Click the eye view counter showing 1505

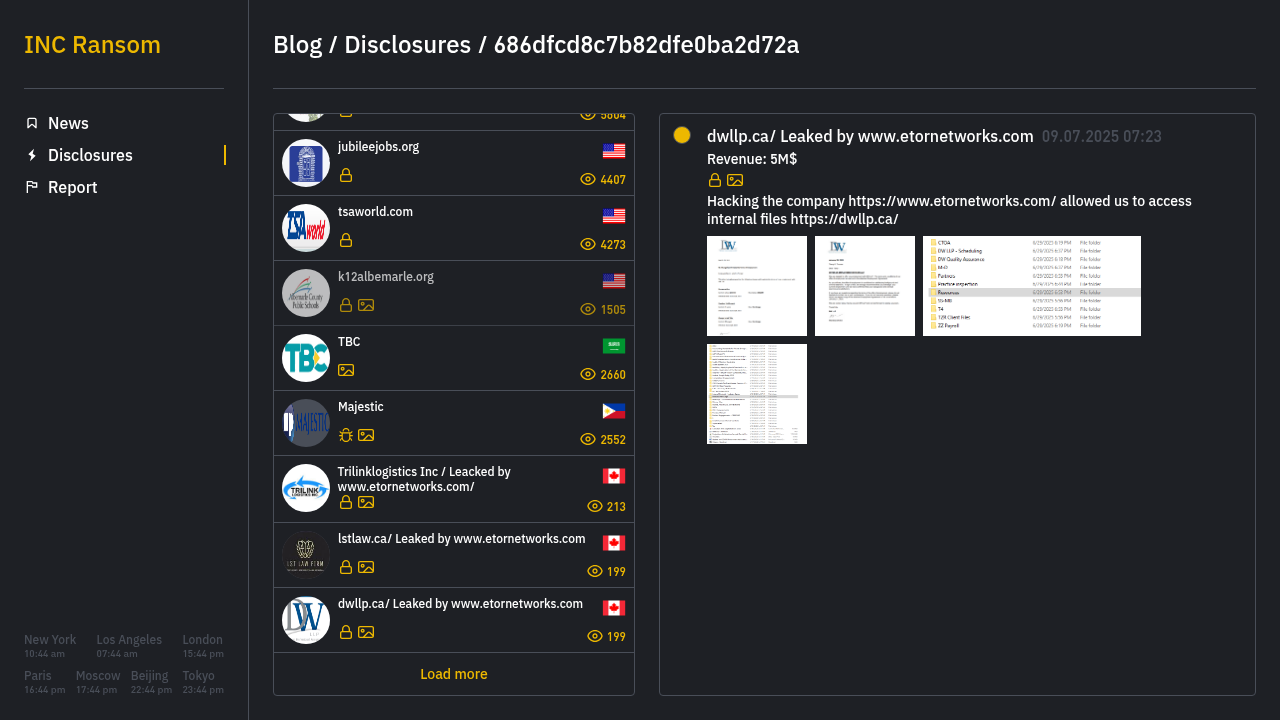tap(603, 310)
